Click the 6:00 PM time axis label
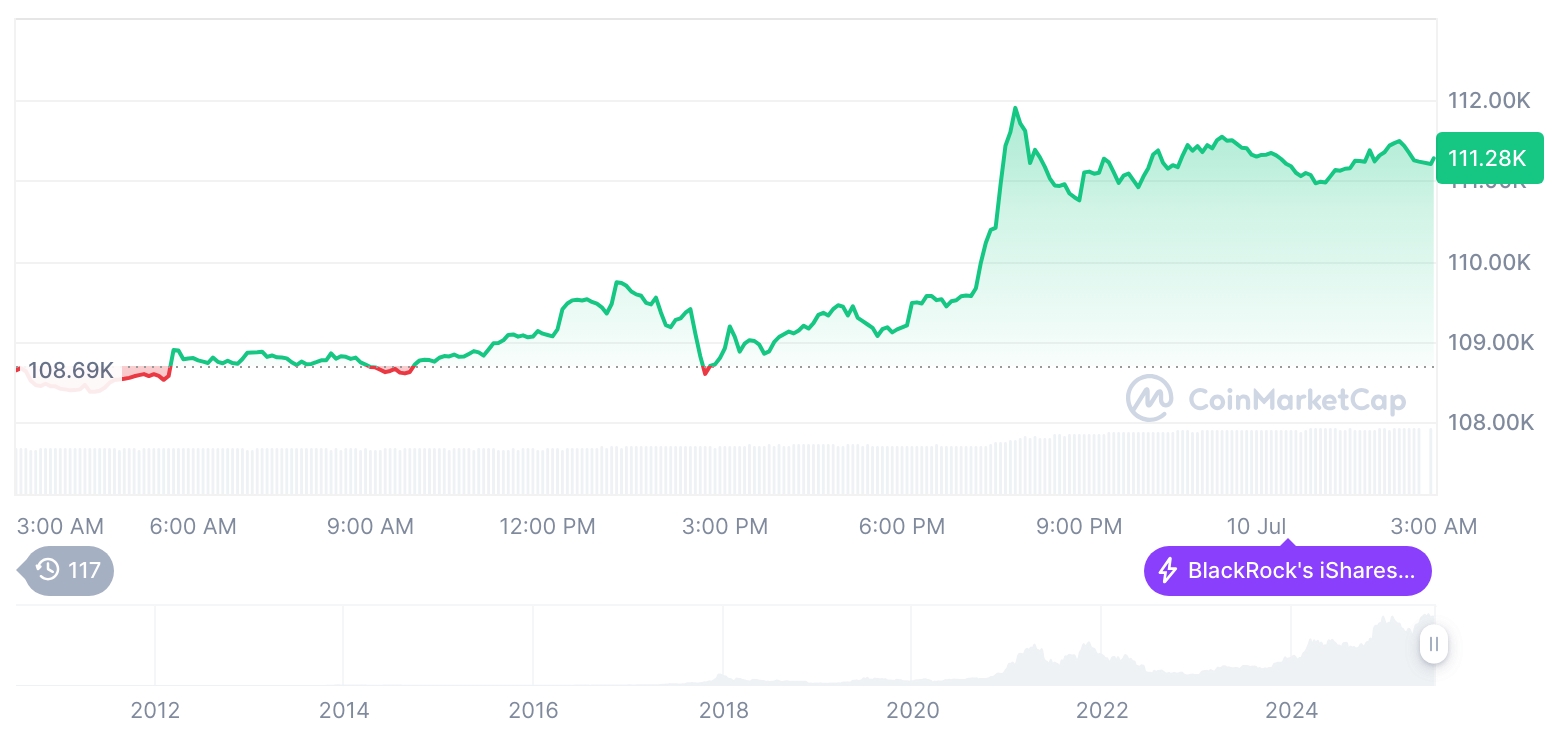The width and height of the screenshot is (1566, 732). click(x=902, y=526)
